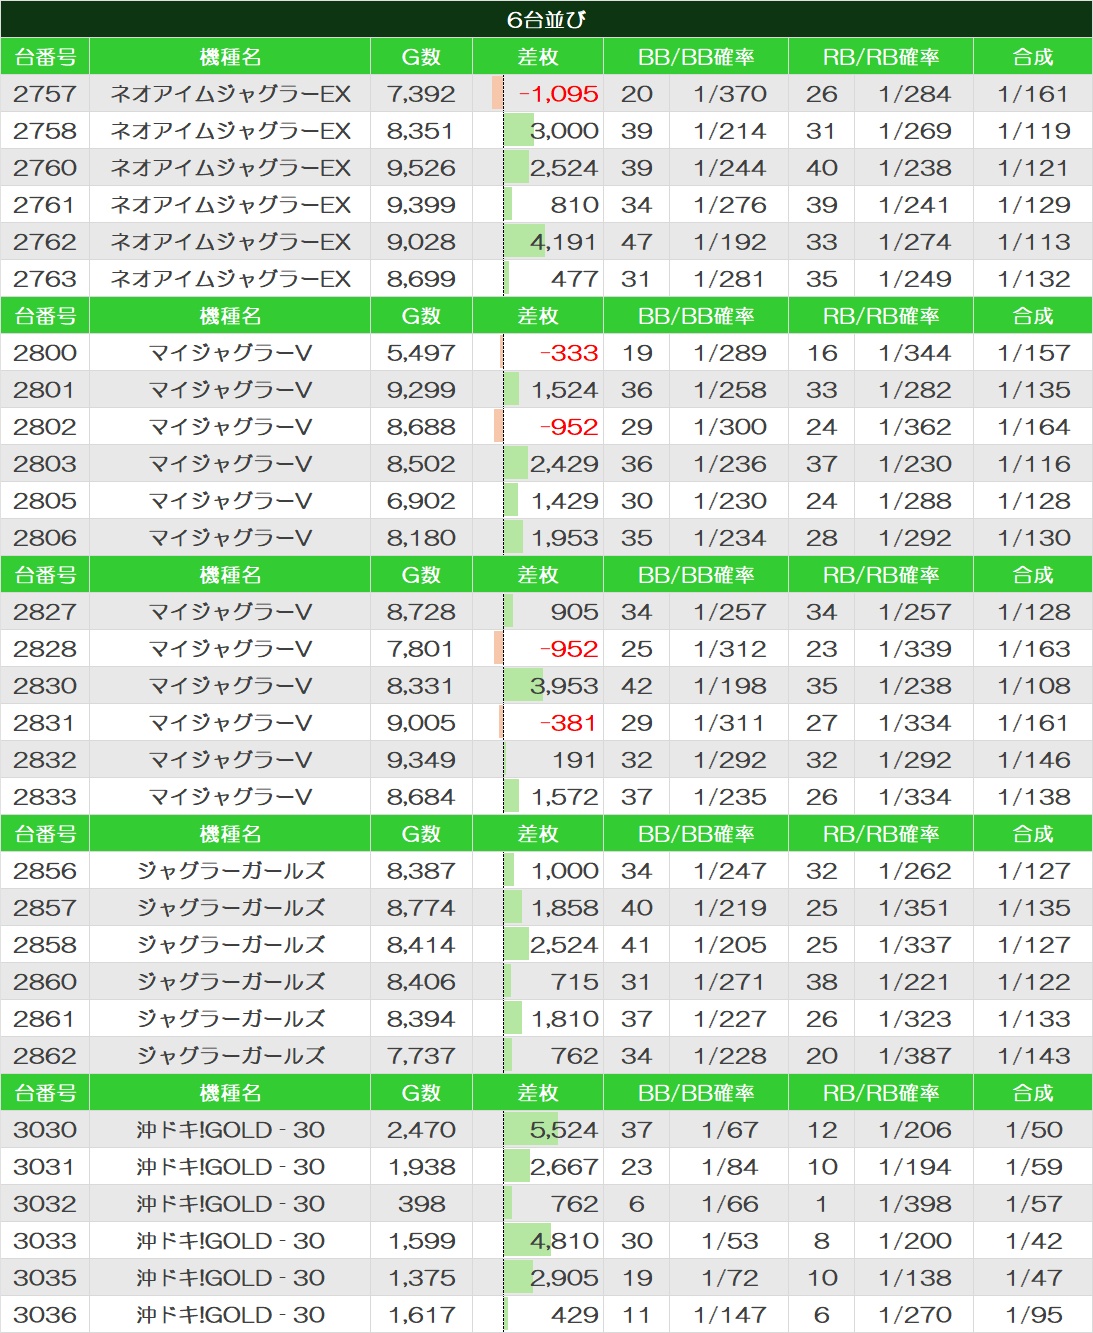The width and height of the screenshot is (1093, 1333).
Task: Click the 4,191 difference value
Action: click(564, 242)
